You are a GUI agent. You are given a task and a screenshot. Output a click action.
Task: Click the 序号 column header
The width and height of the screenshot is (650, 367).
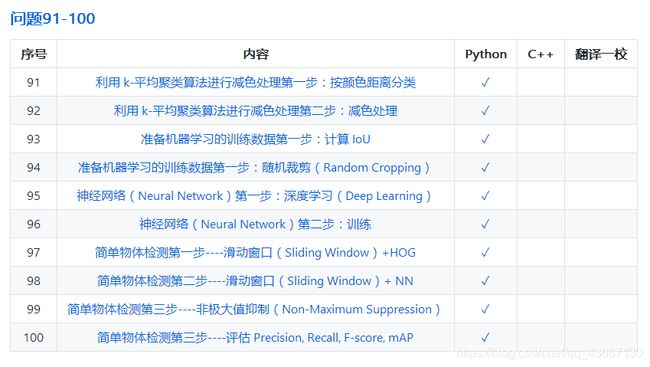tap(34, 54)
